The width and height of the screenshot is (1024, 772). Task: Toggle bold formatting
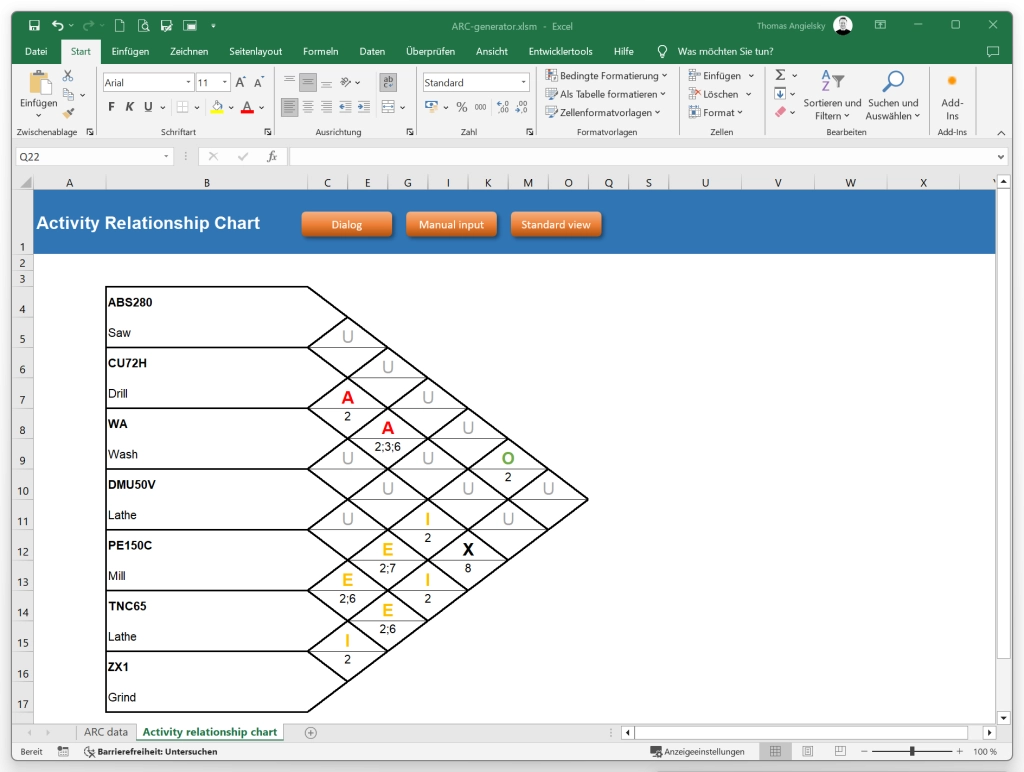[110, 105]
